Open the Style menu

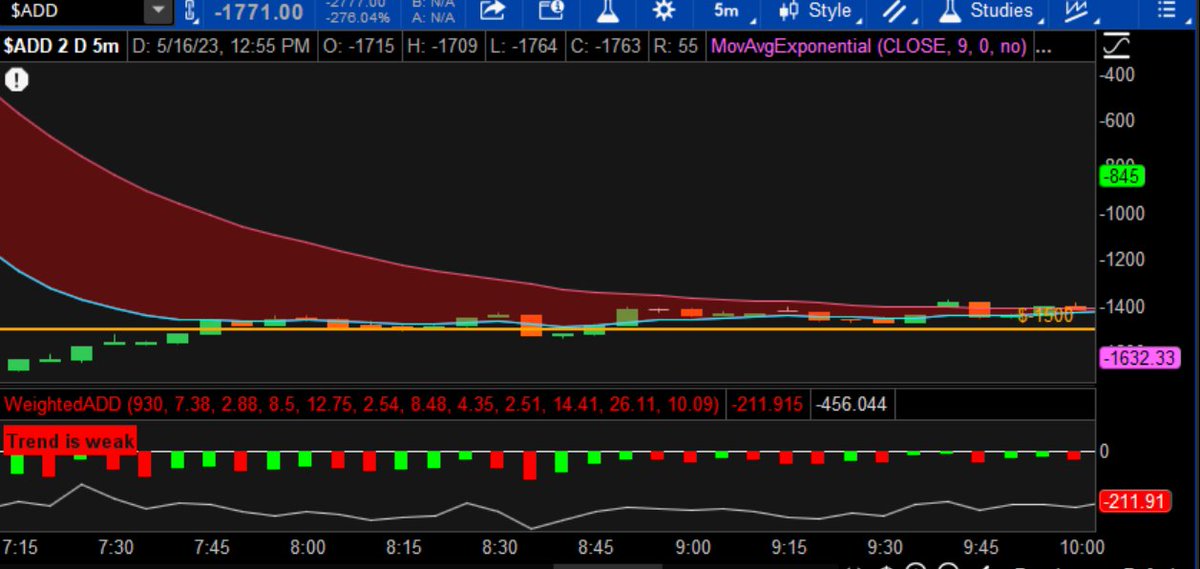tap(819, 11)
